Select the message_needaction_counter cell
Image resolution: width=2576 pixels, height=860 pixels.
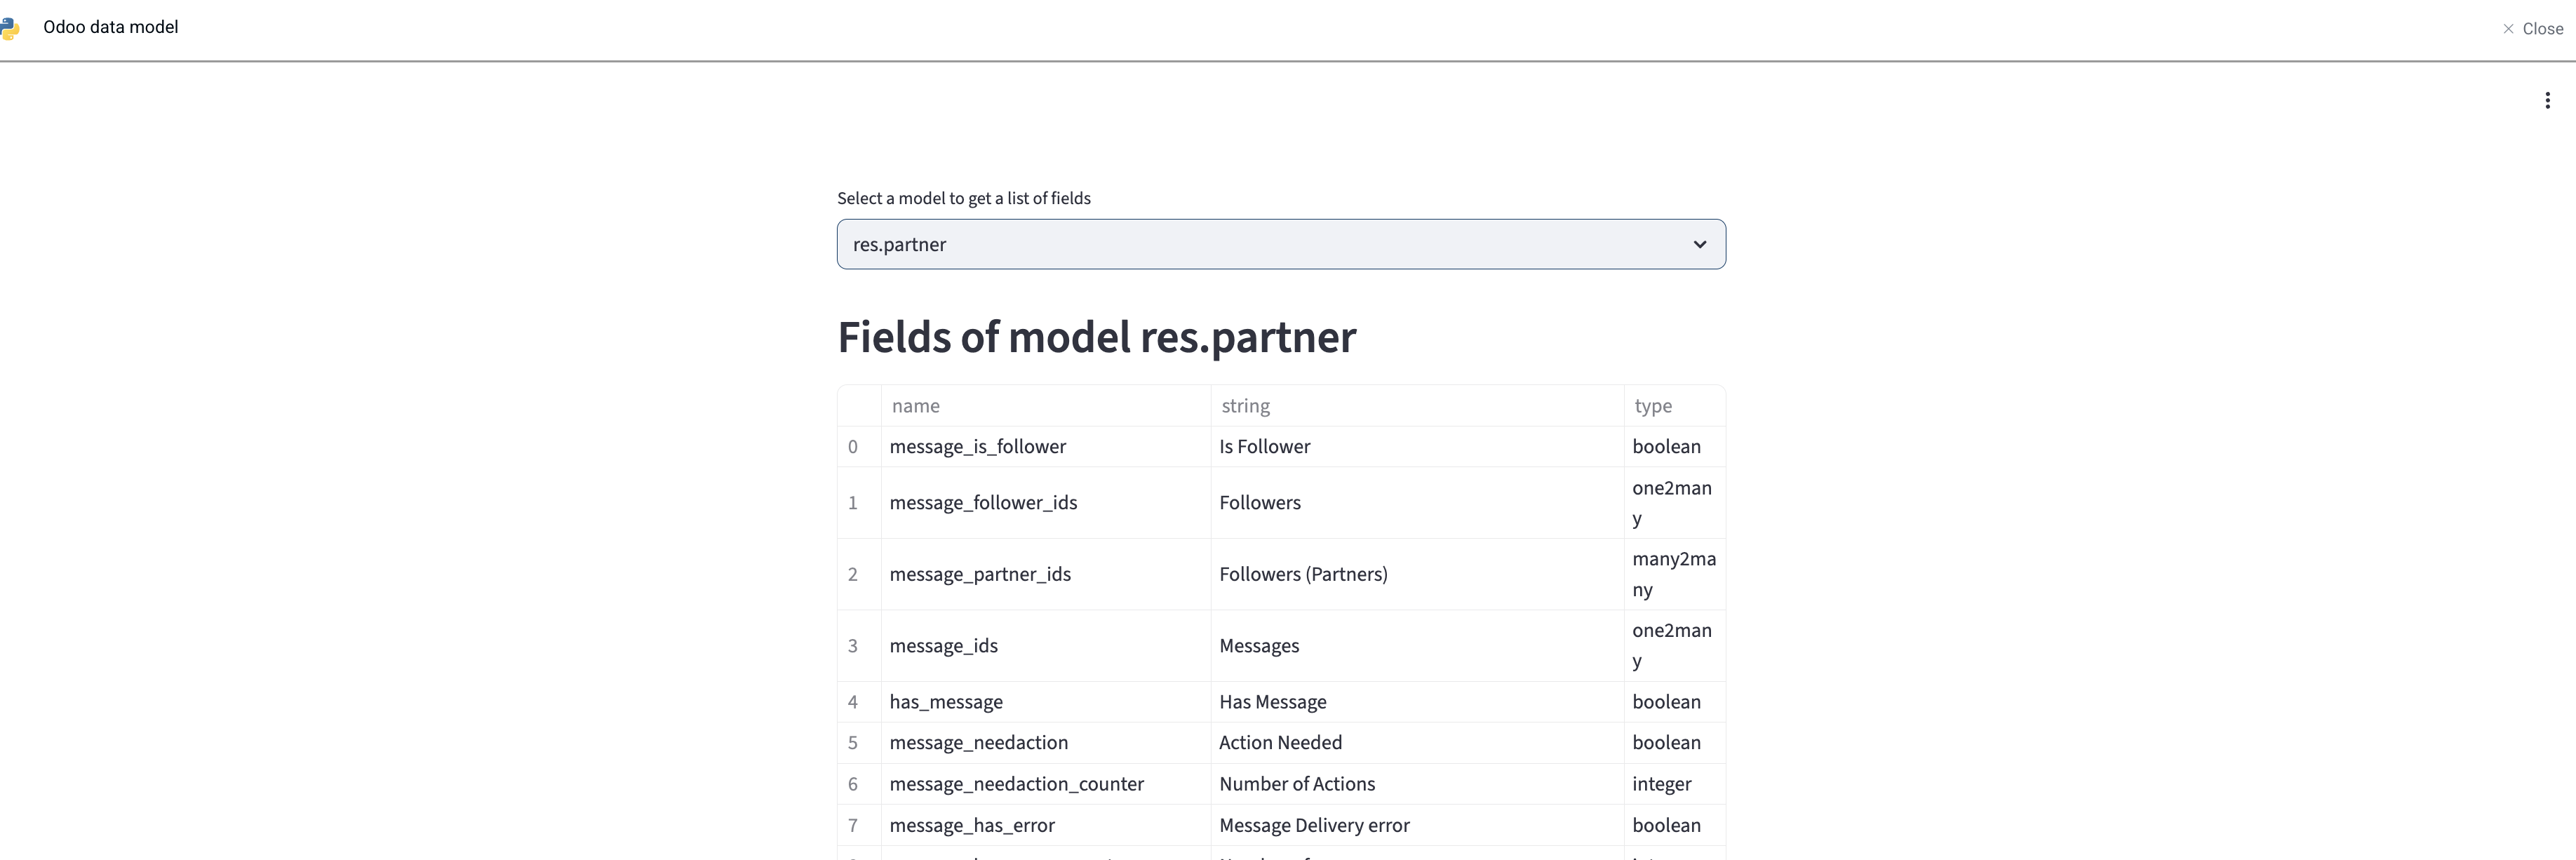pyautogui.click(x=1045, y=784)
